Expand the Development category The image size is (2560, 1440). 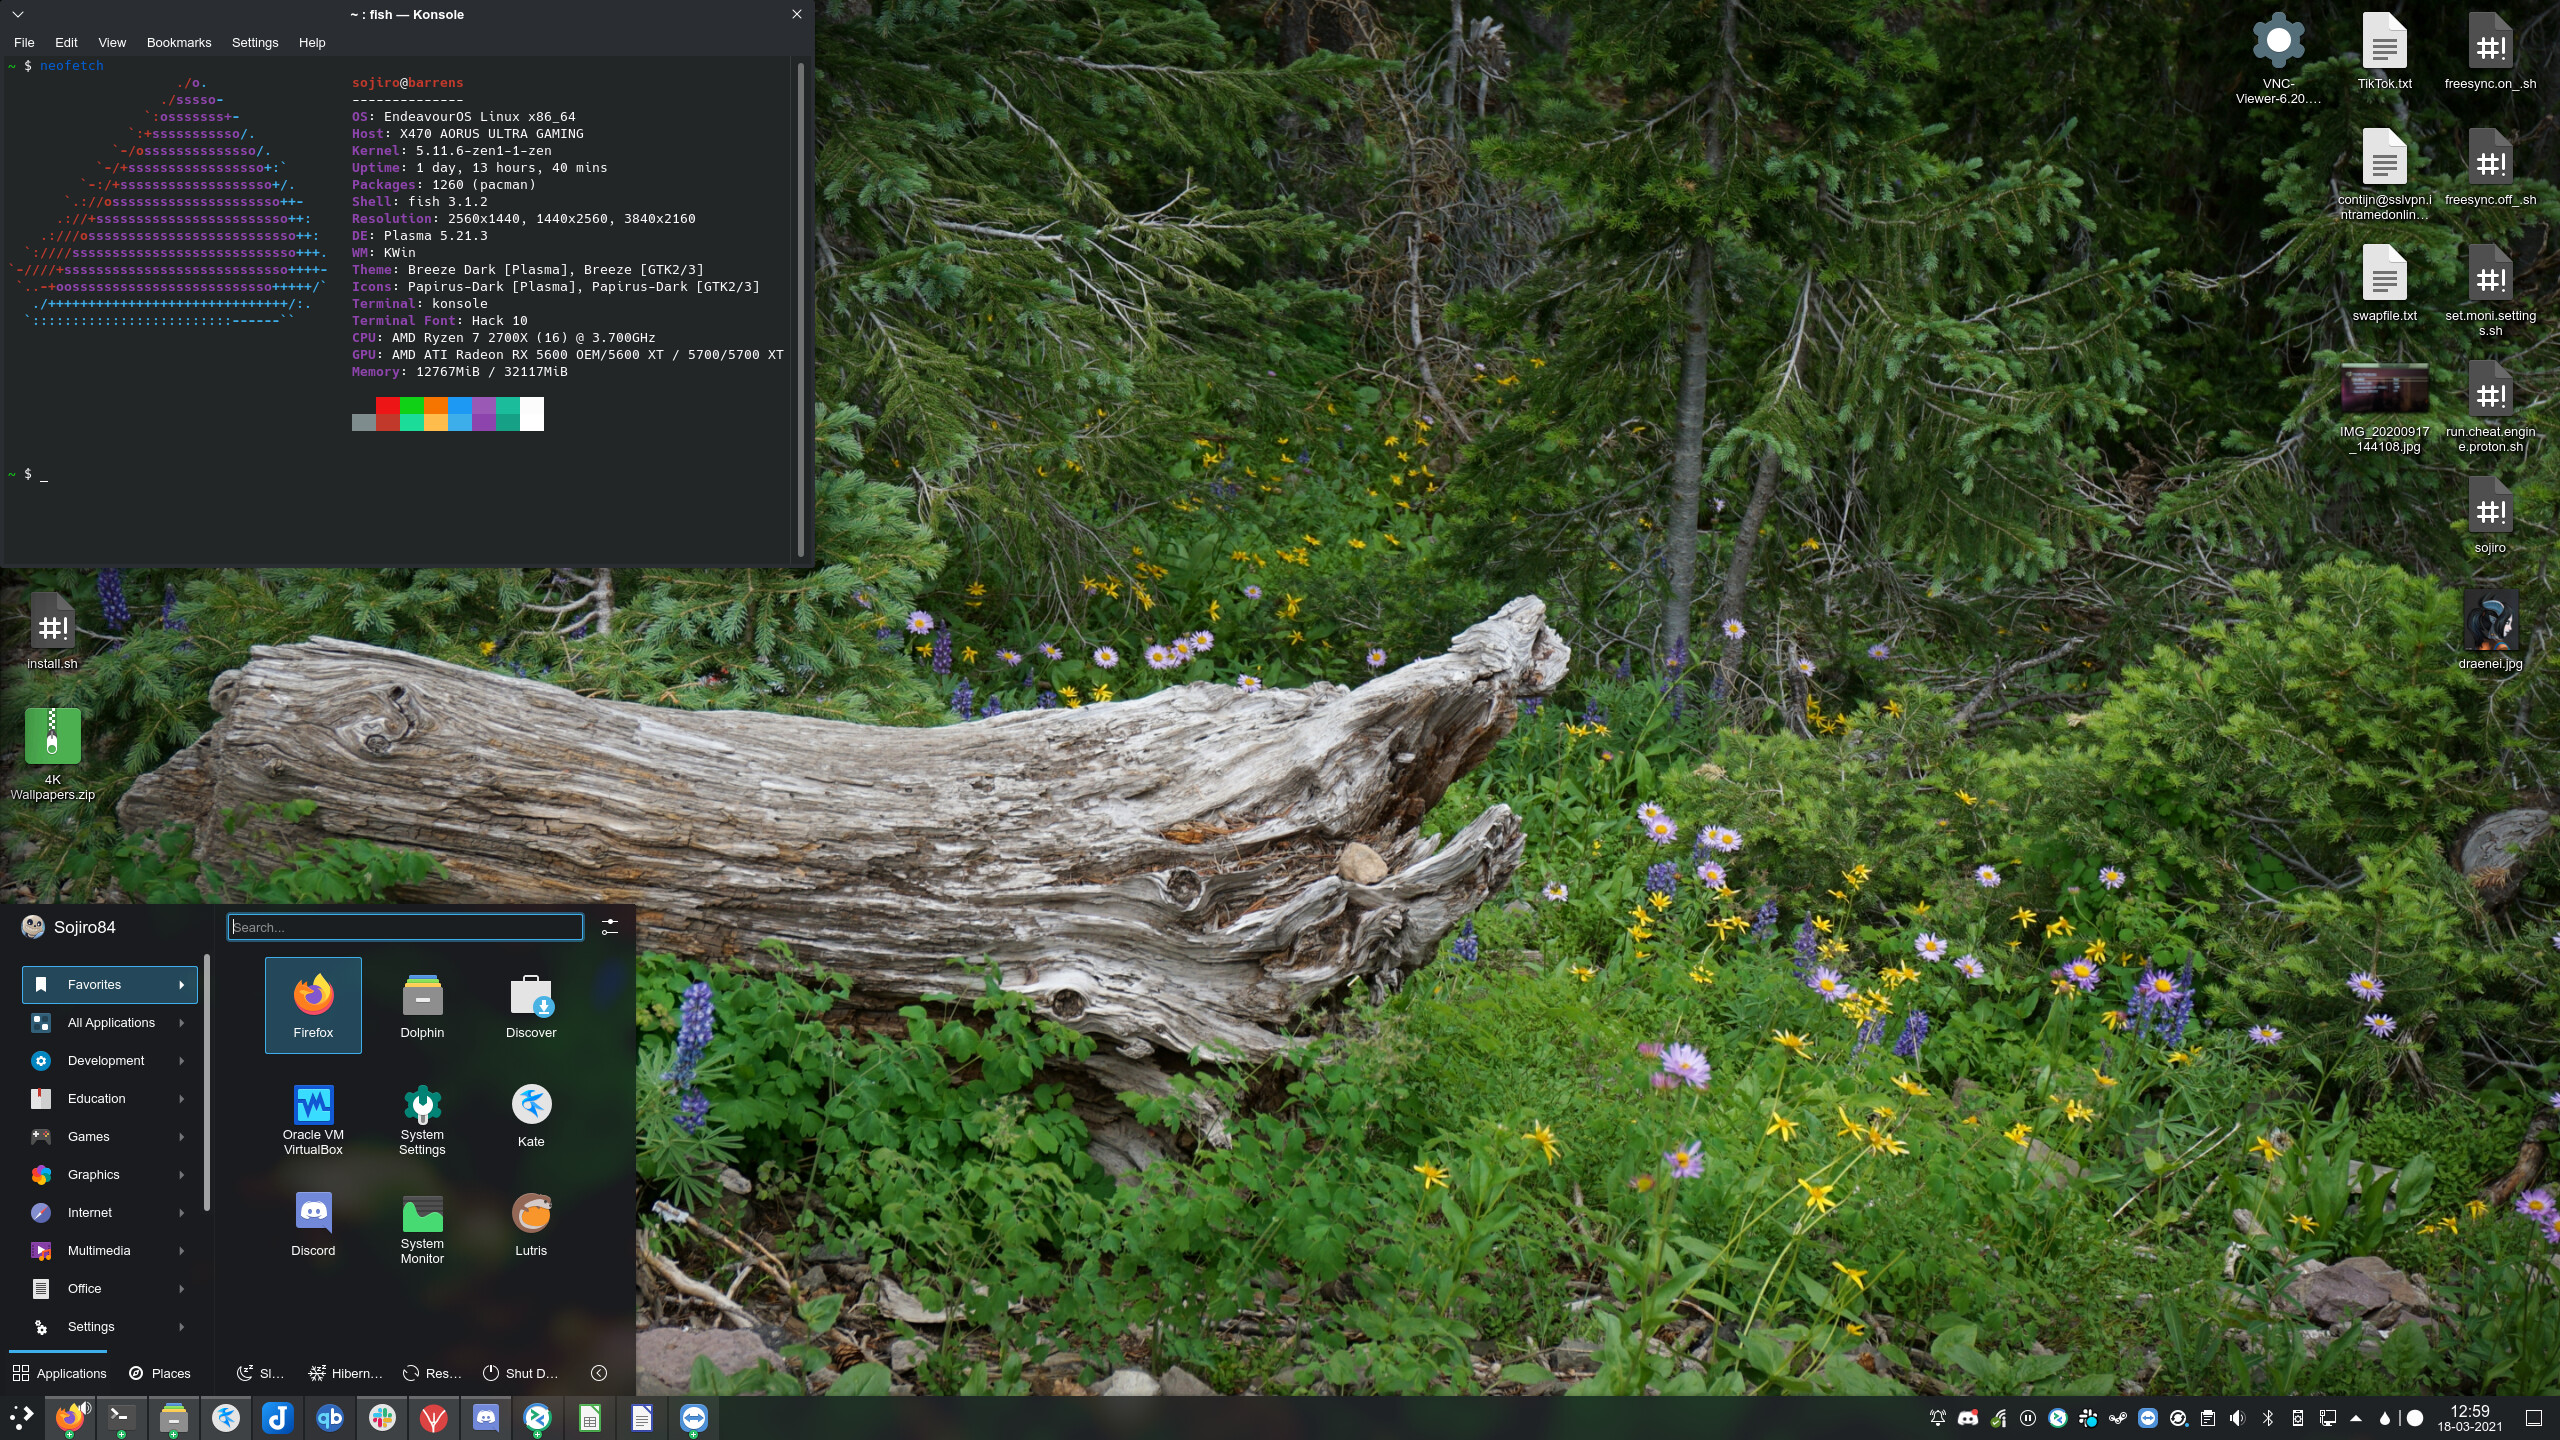(110, 1061)
